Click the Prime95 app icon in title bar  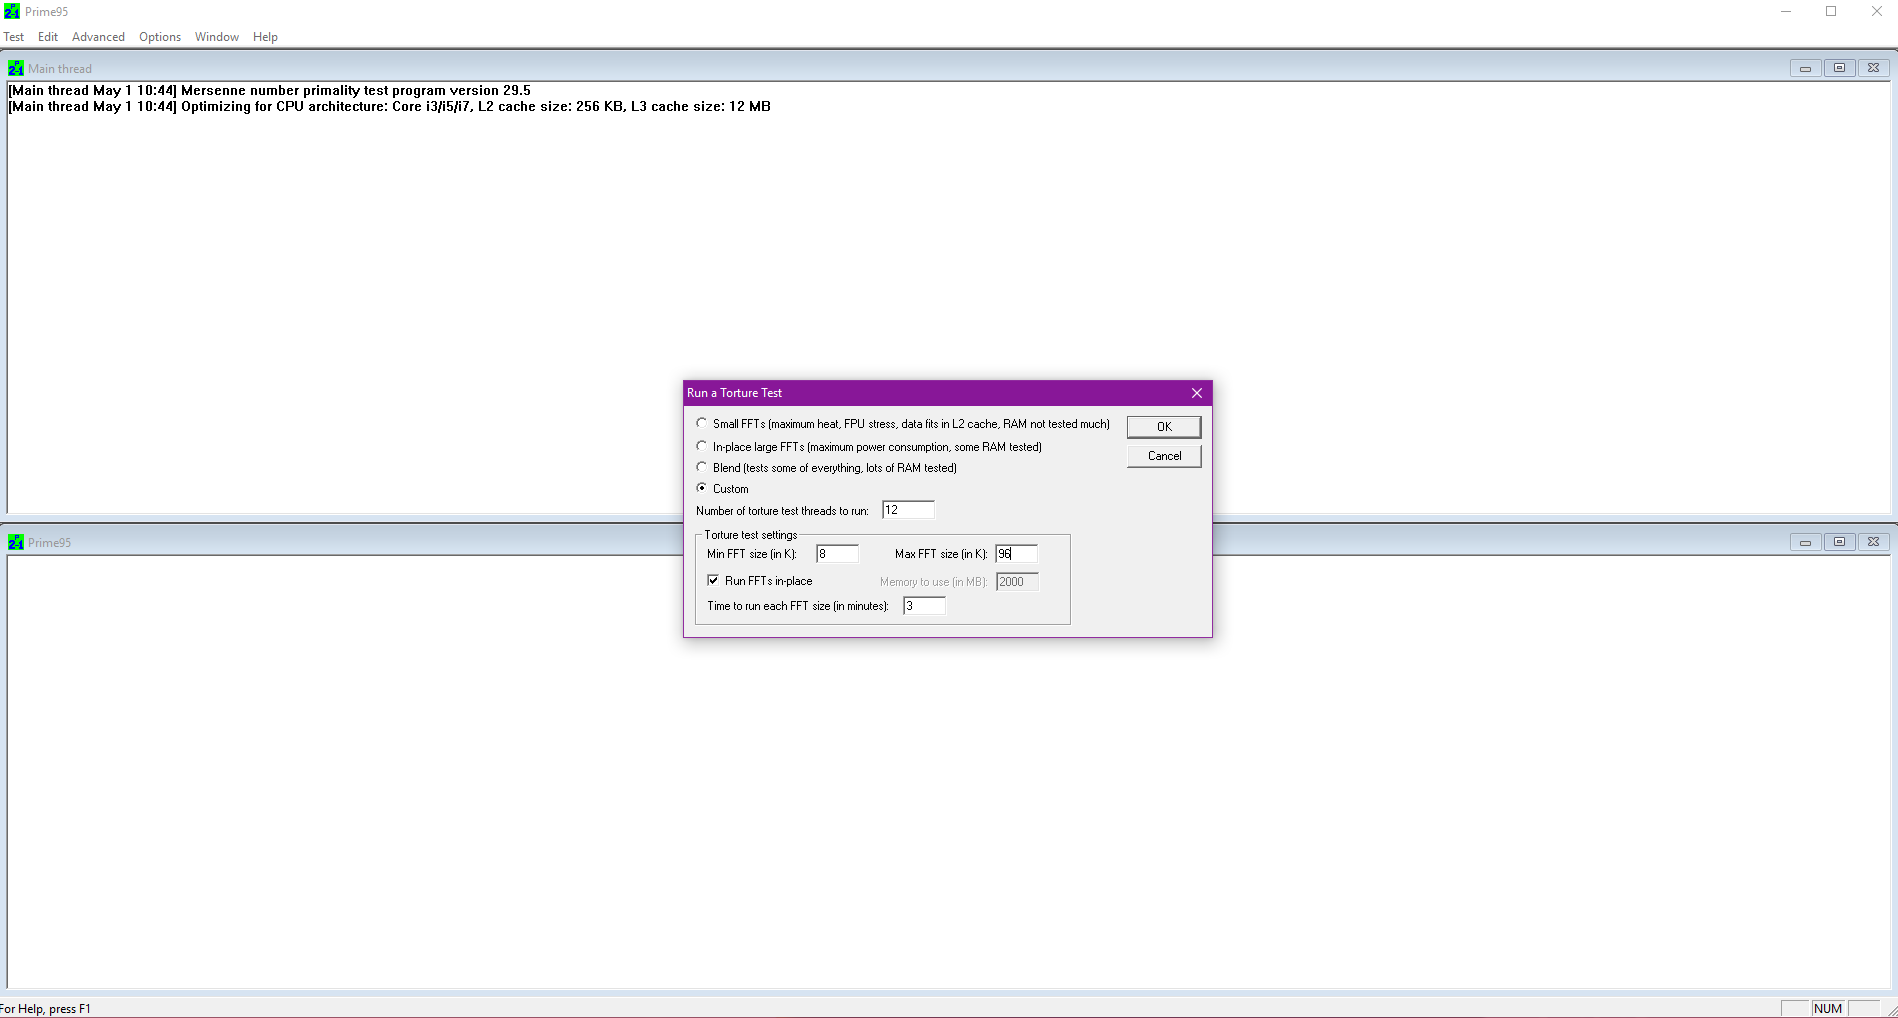pos(12,11)
